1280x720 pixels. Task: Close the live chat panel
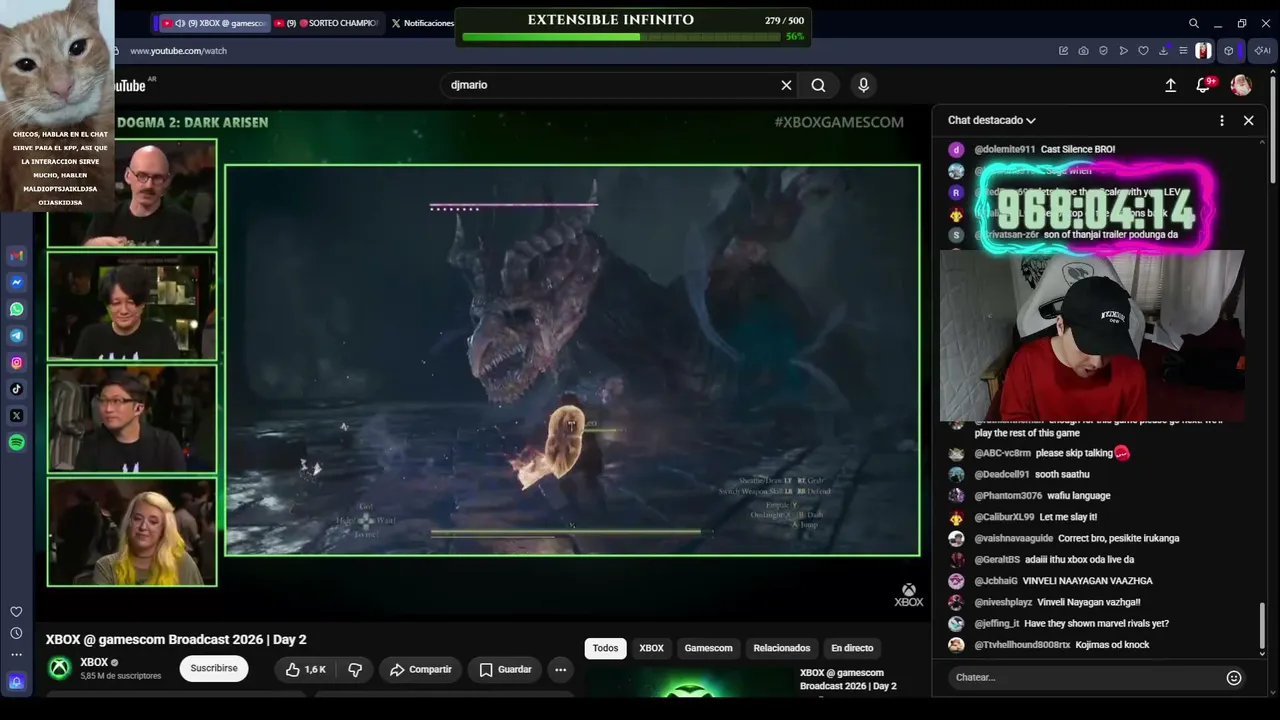[1248, 120]
